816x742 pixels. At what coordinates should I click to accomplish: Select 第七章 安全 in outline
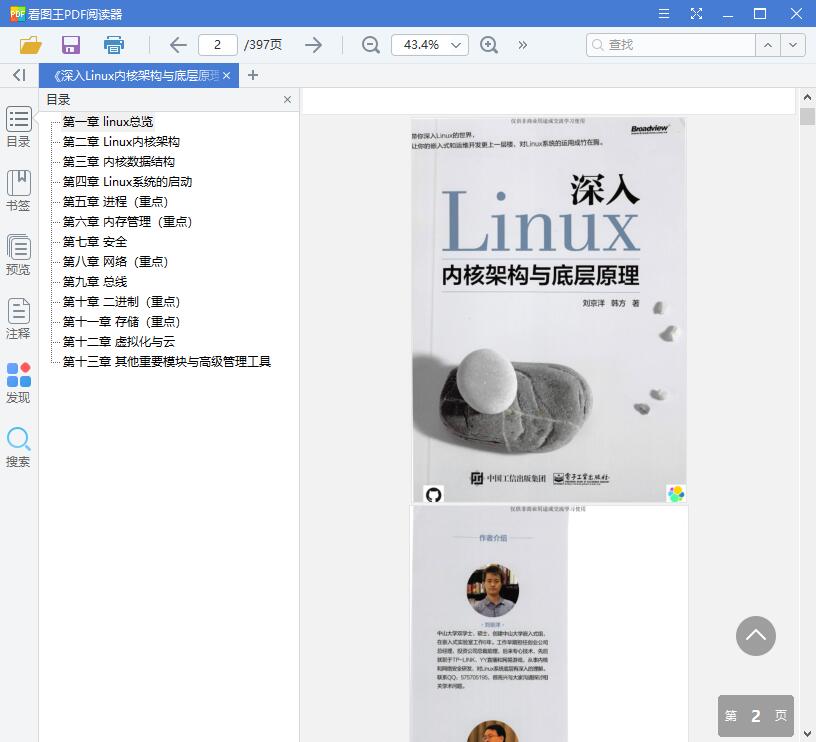95,241
